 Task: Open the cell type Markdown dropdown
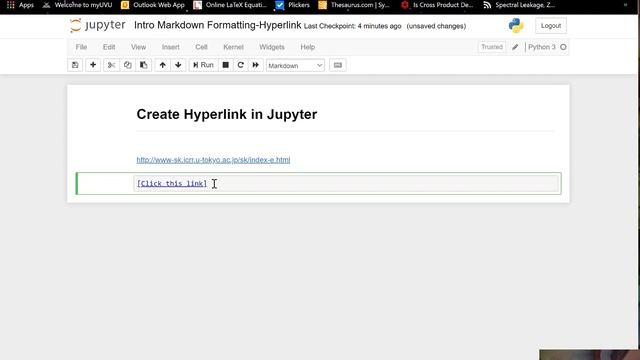point(295,65)
